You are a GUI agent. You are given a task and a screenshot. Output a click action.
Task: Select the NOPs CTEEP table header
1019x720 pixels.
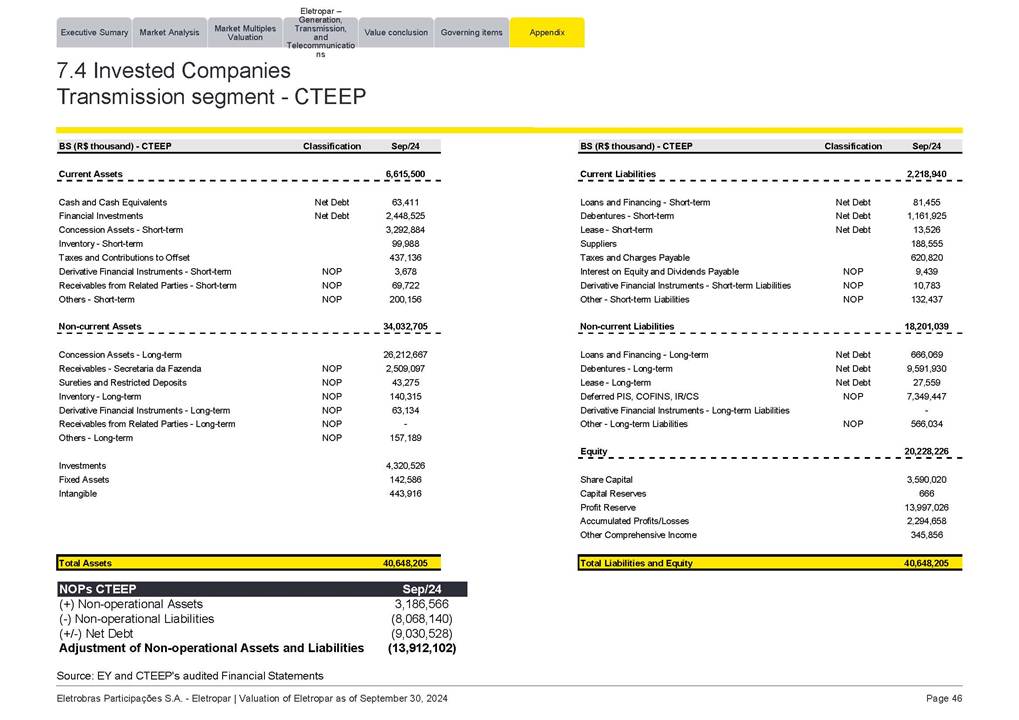pyautogui.click(x=262, y=589)
